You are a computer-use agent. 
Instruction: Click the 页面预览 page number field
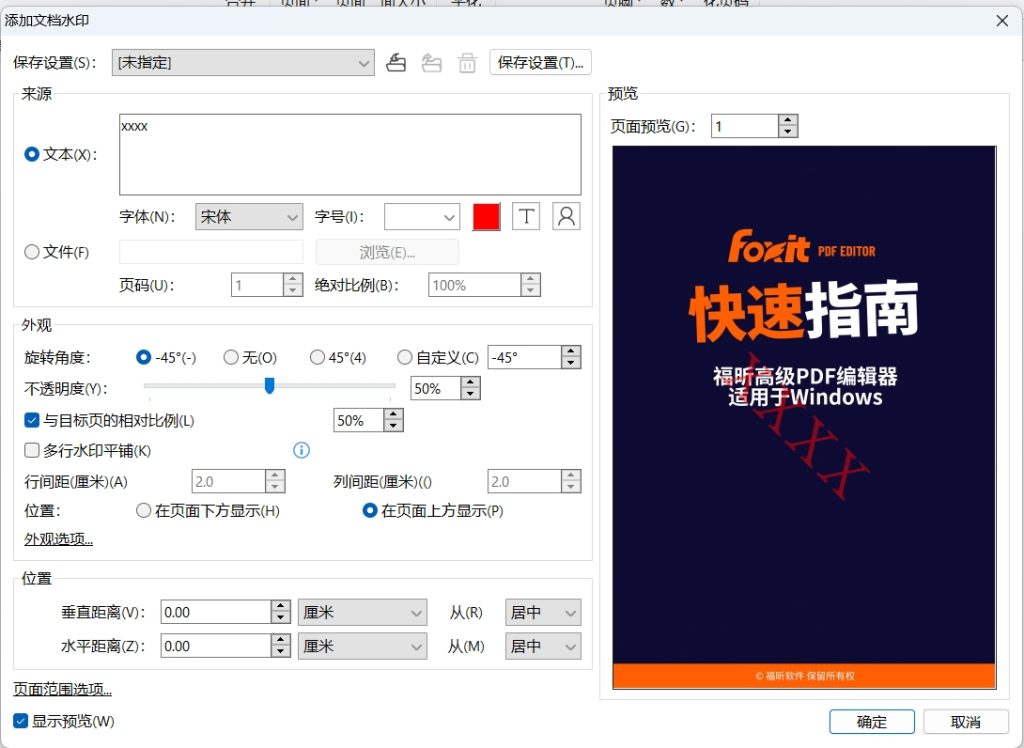tap(745, 126)
